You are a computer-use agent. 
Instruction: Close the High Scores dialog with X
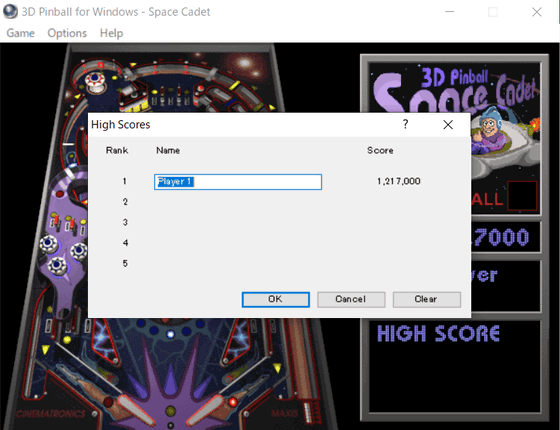pos(448,125)
